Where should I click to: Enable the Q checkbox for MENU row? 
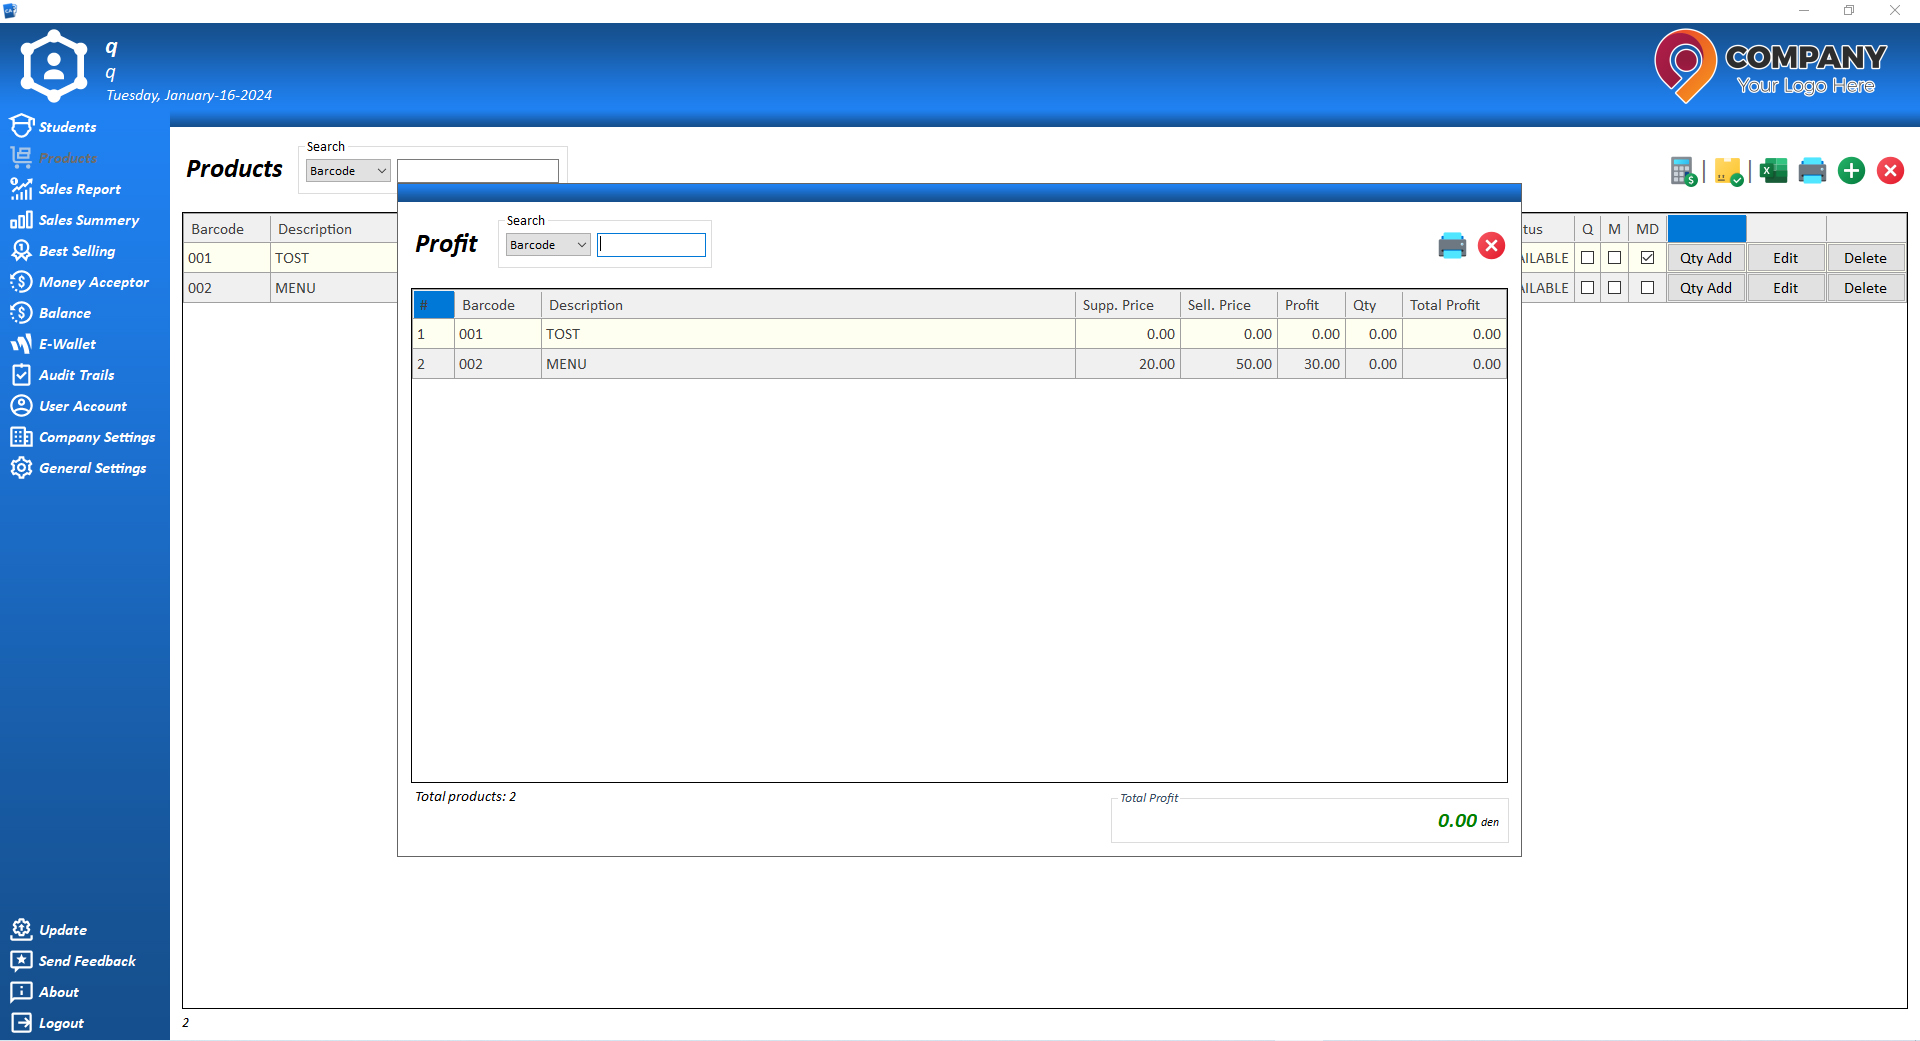pos(1588,287)
